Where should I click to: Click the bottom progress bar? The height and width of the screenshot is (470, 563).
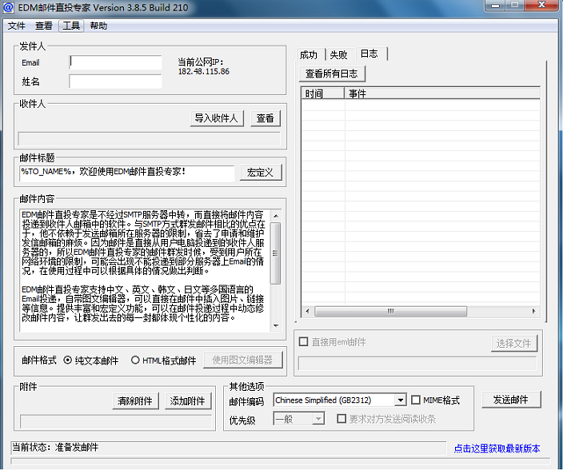coord(280,461)
